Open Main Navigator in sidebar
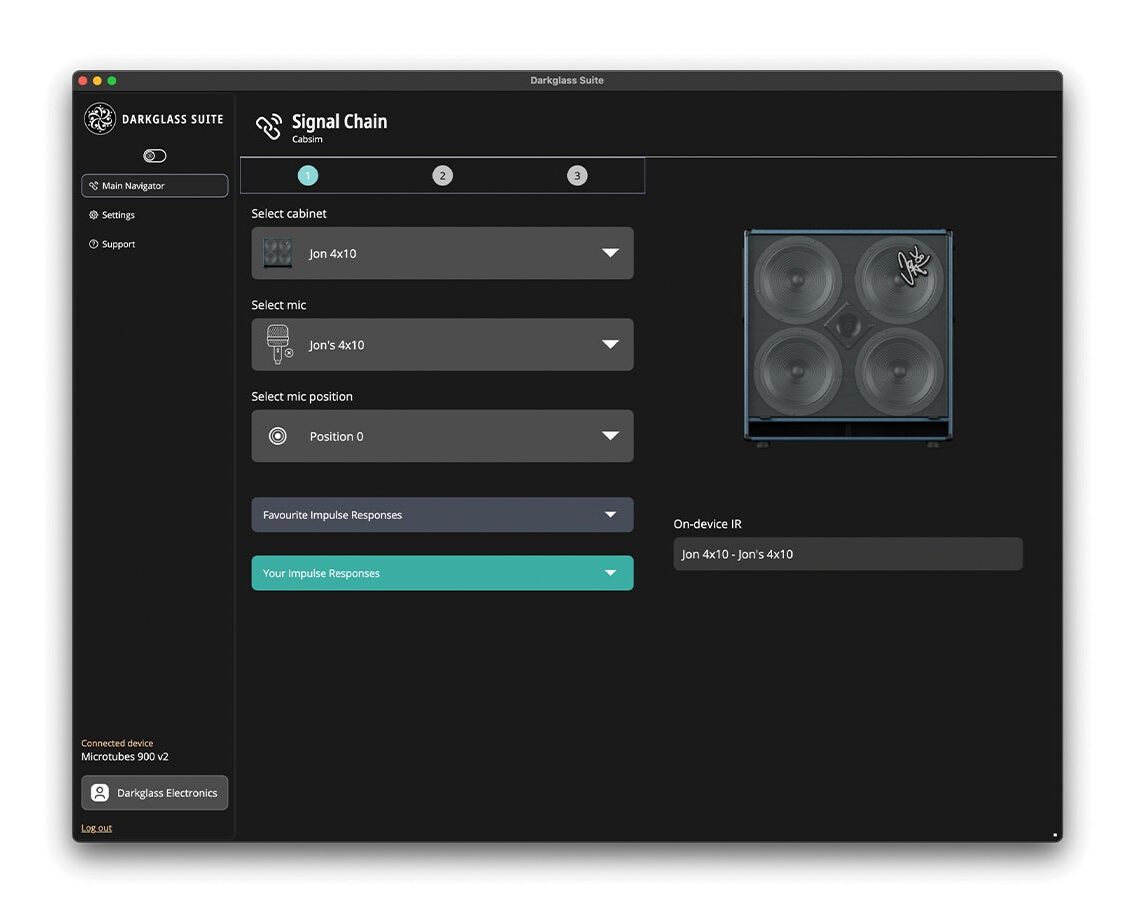Viewport: 1127px width, 910px height. 155,185
